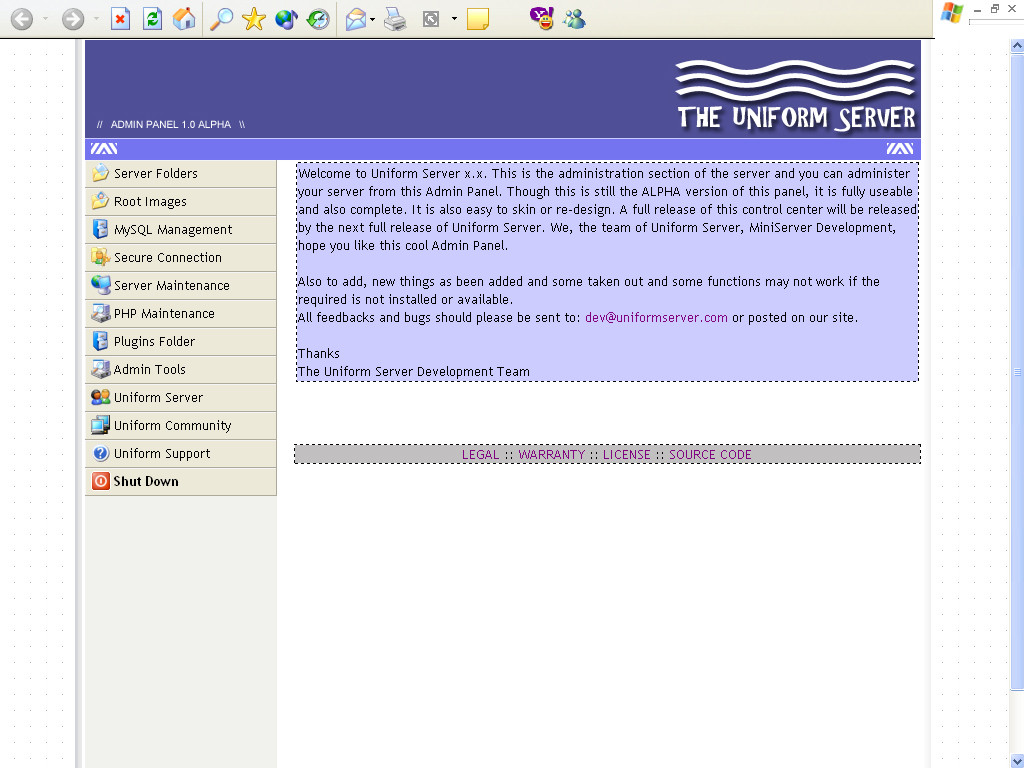Open the SOURCE CODE footer link
This screenshot has width=1024, height=768.
click(711, 455)
